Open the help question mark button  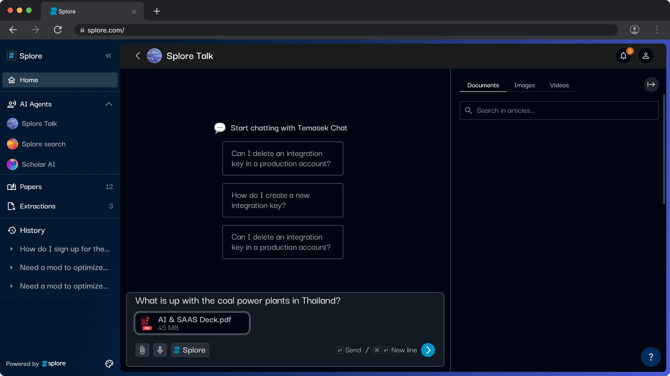(x=650, y=357)
